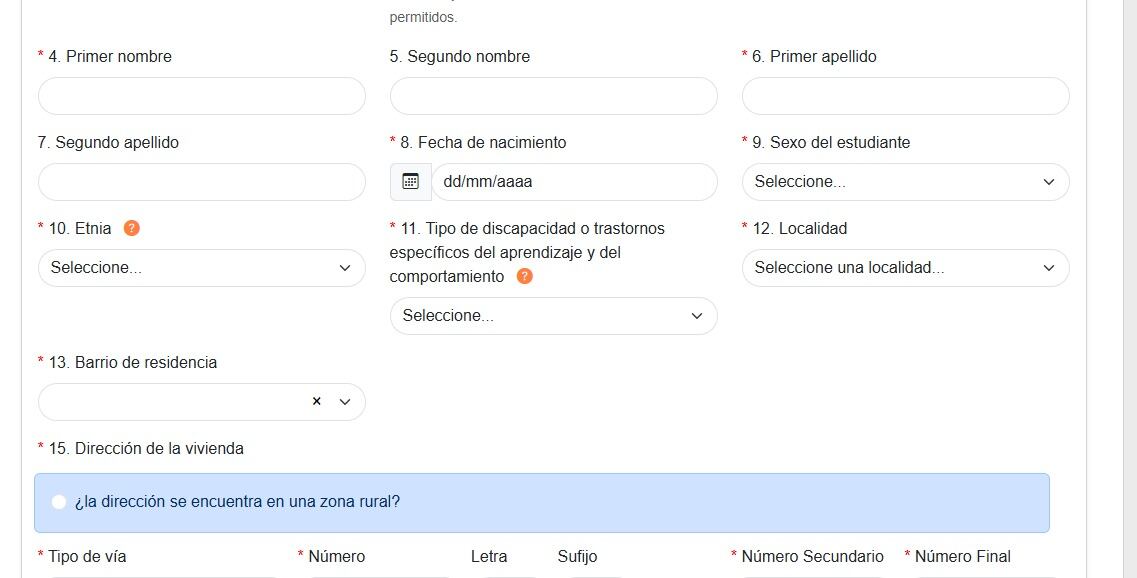
Task: Click the Primer nombre text field
Action: tap(201, 96)
